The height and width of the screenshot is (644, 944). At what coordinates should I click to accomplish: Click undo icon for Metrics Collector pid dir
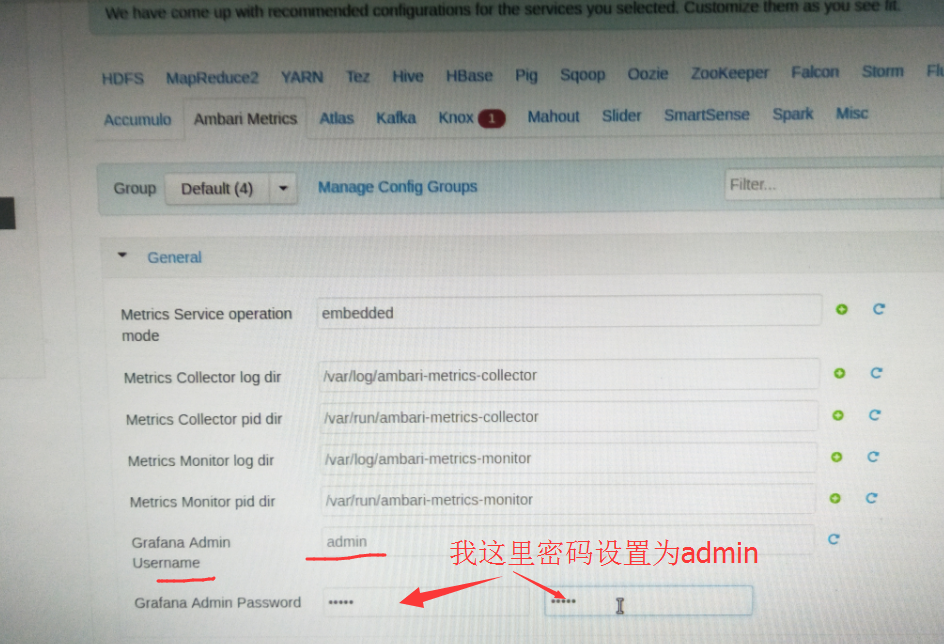pyautogui.click(x=875, y=415)
